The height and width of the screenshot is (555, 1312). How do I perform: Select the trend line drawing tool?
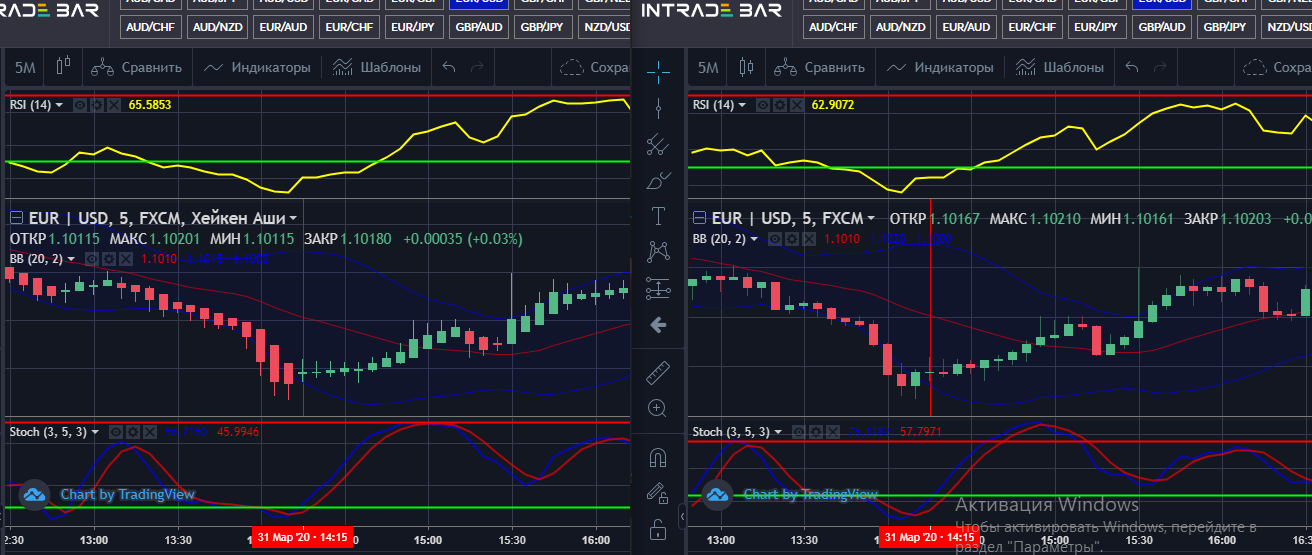658,108
